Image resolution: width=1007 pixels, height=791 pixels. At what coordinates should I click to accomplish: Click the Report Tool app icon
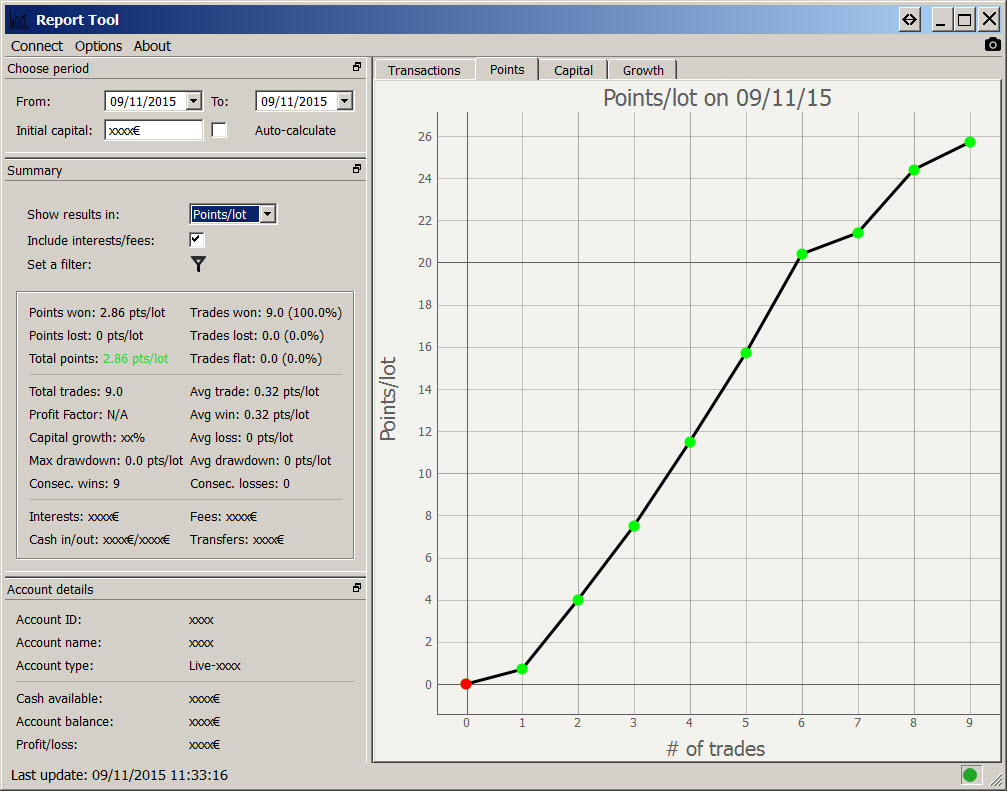coord(19,20)
